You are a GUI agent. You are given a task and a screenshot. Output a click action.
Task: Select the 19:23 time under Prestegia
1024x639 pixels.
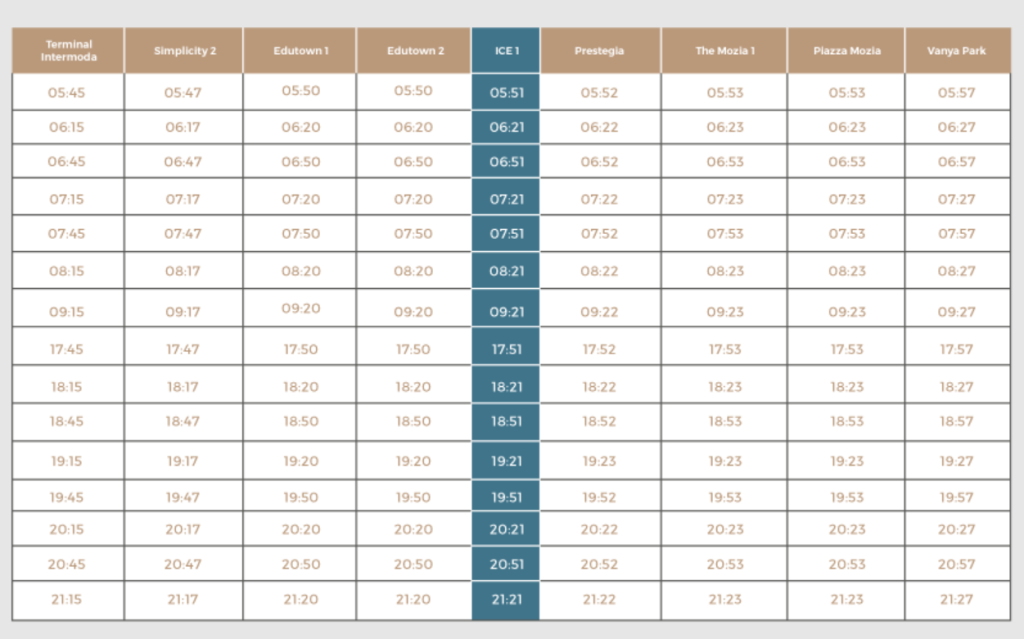[599, 461]
